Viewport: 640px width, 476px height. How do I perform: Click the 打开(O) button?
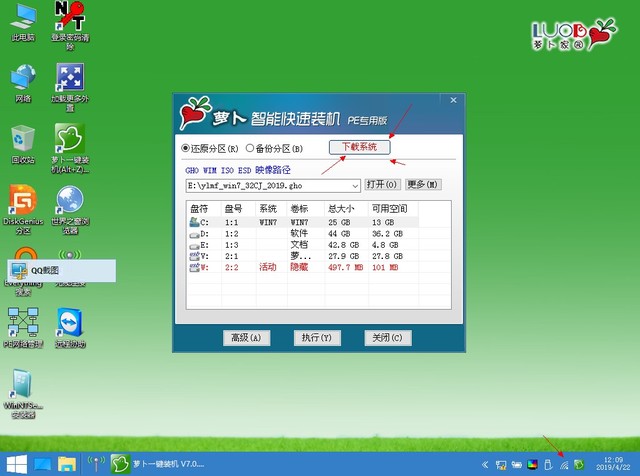[x=382, y=185]
